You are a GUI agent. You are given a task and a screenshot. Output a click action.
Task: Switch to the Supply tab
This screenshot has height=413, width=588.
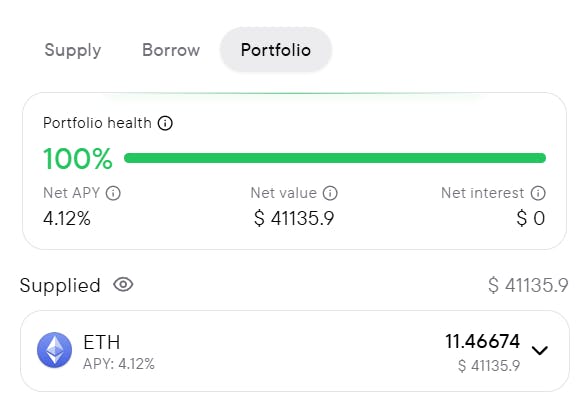pyautogui.click(x=73, y=50)
